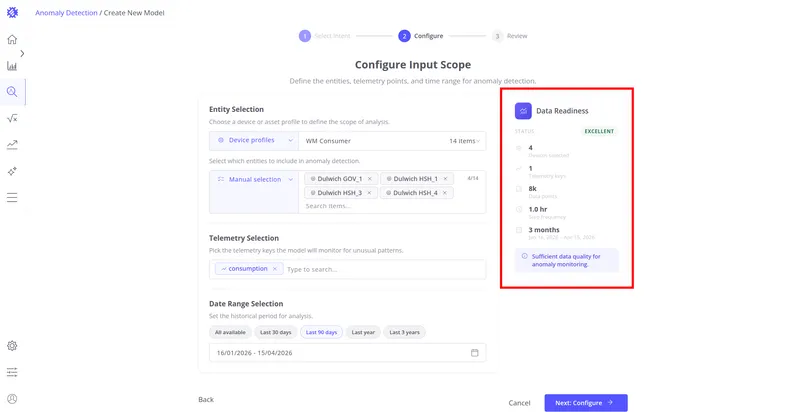Viewport: 800px width, 412px height.
Task: Click the info icon in quality message
Action: tap(524, 256)
